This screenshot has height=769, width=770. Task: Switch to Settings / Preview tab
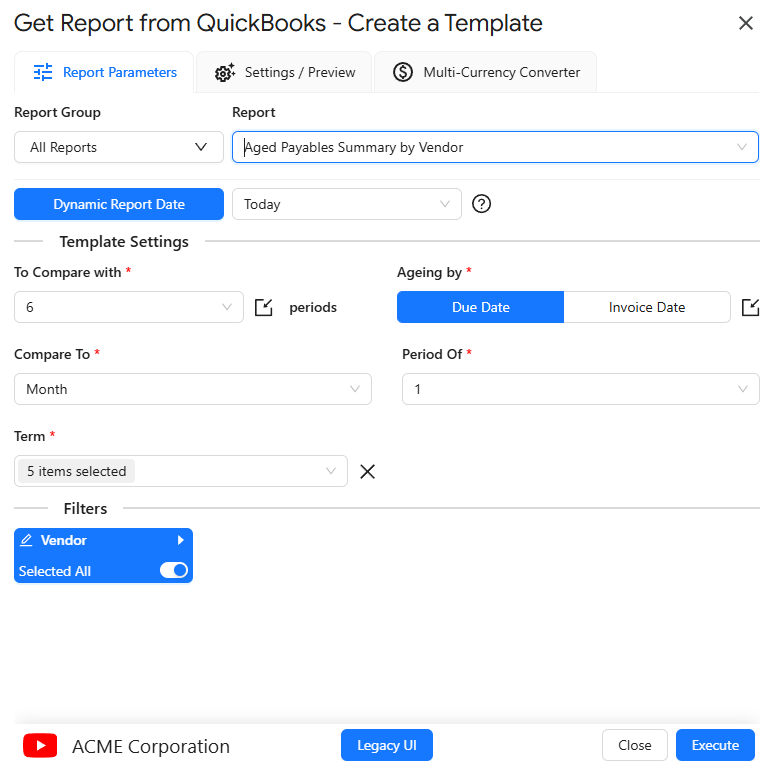click(284, 72)
